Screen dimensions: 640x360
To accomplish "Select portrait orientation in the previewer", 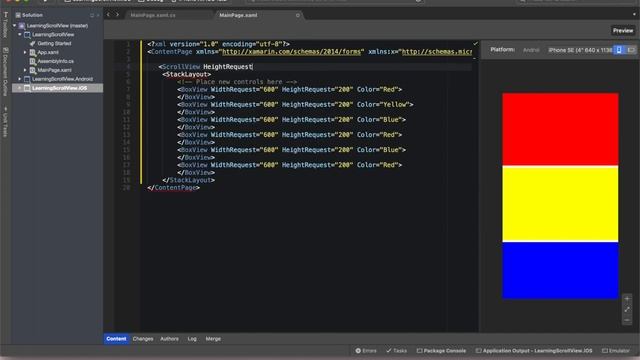I will (619, 50).
